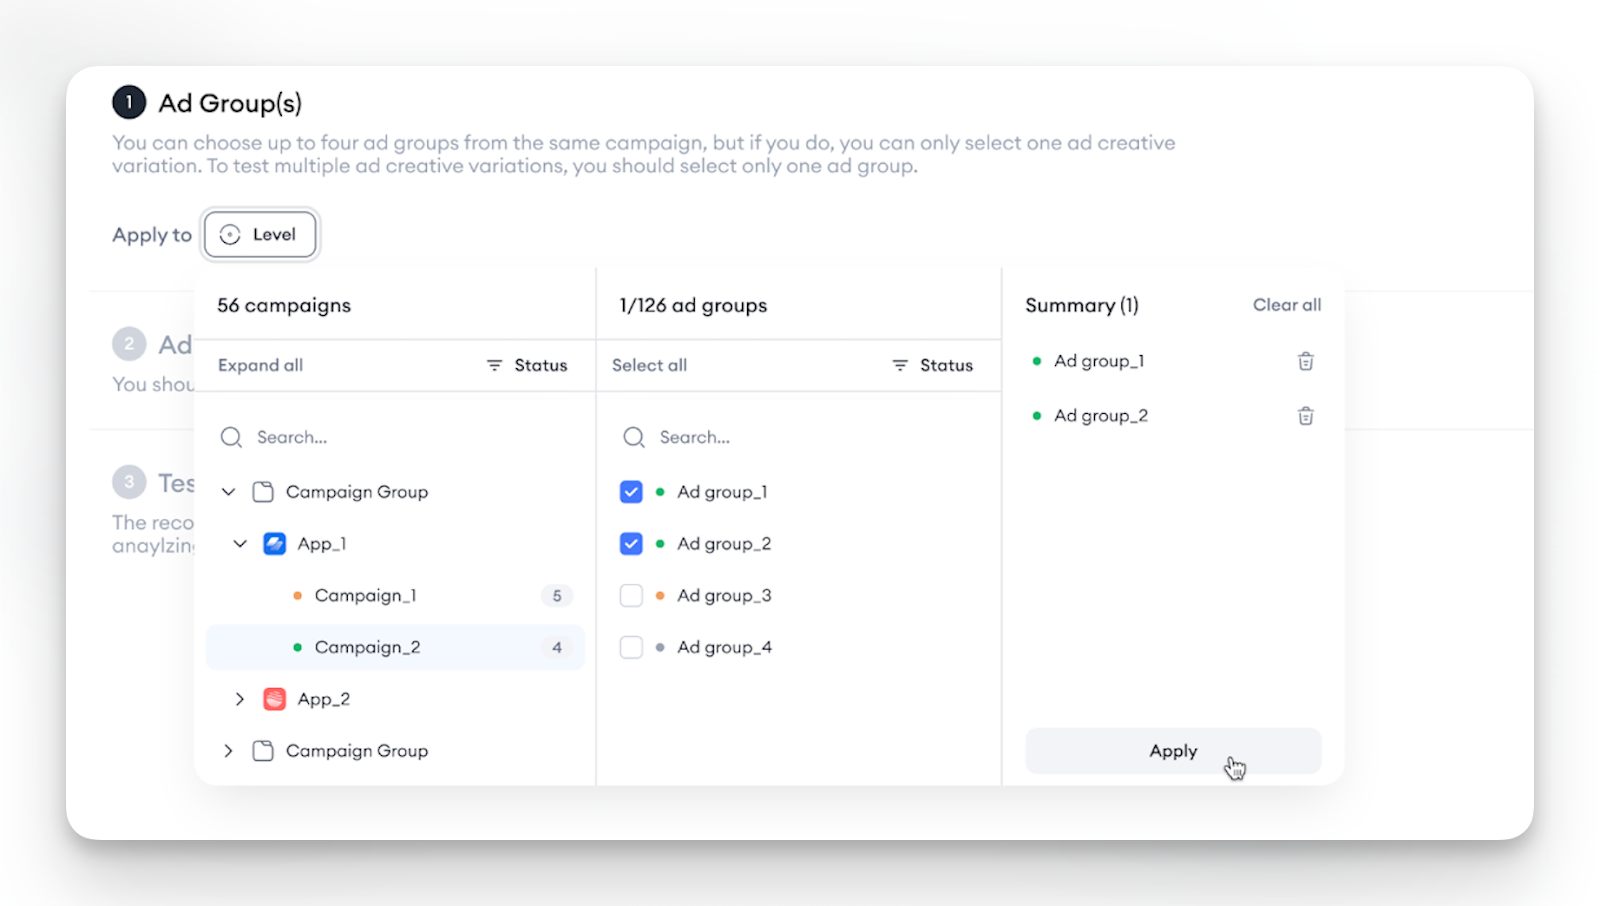Click the "56 campaigns" heading

284,305
